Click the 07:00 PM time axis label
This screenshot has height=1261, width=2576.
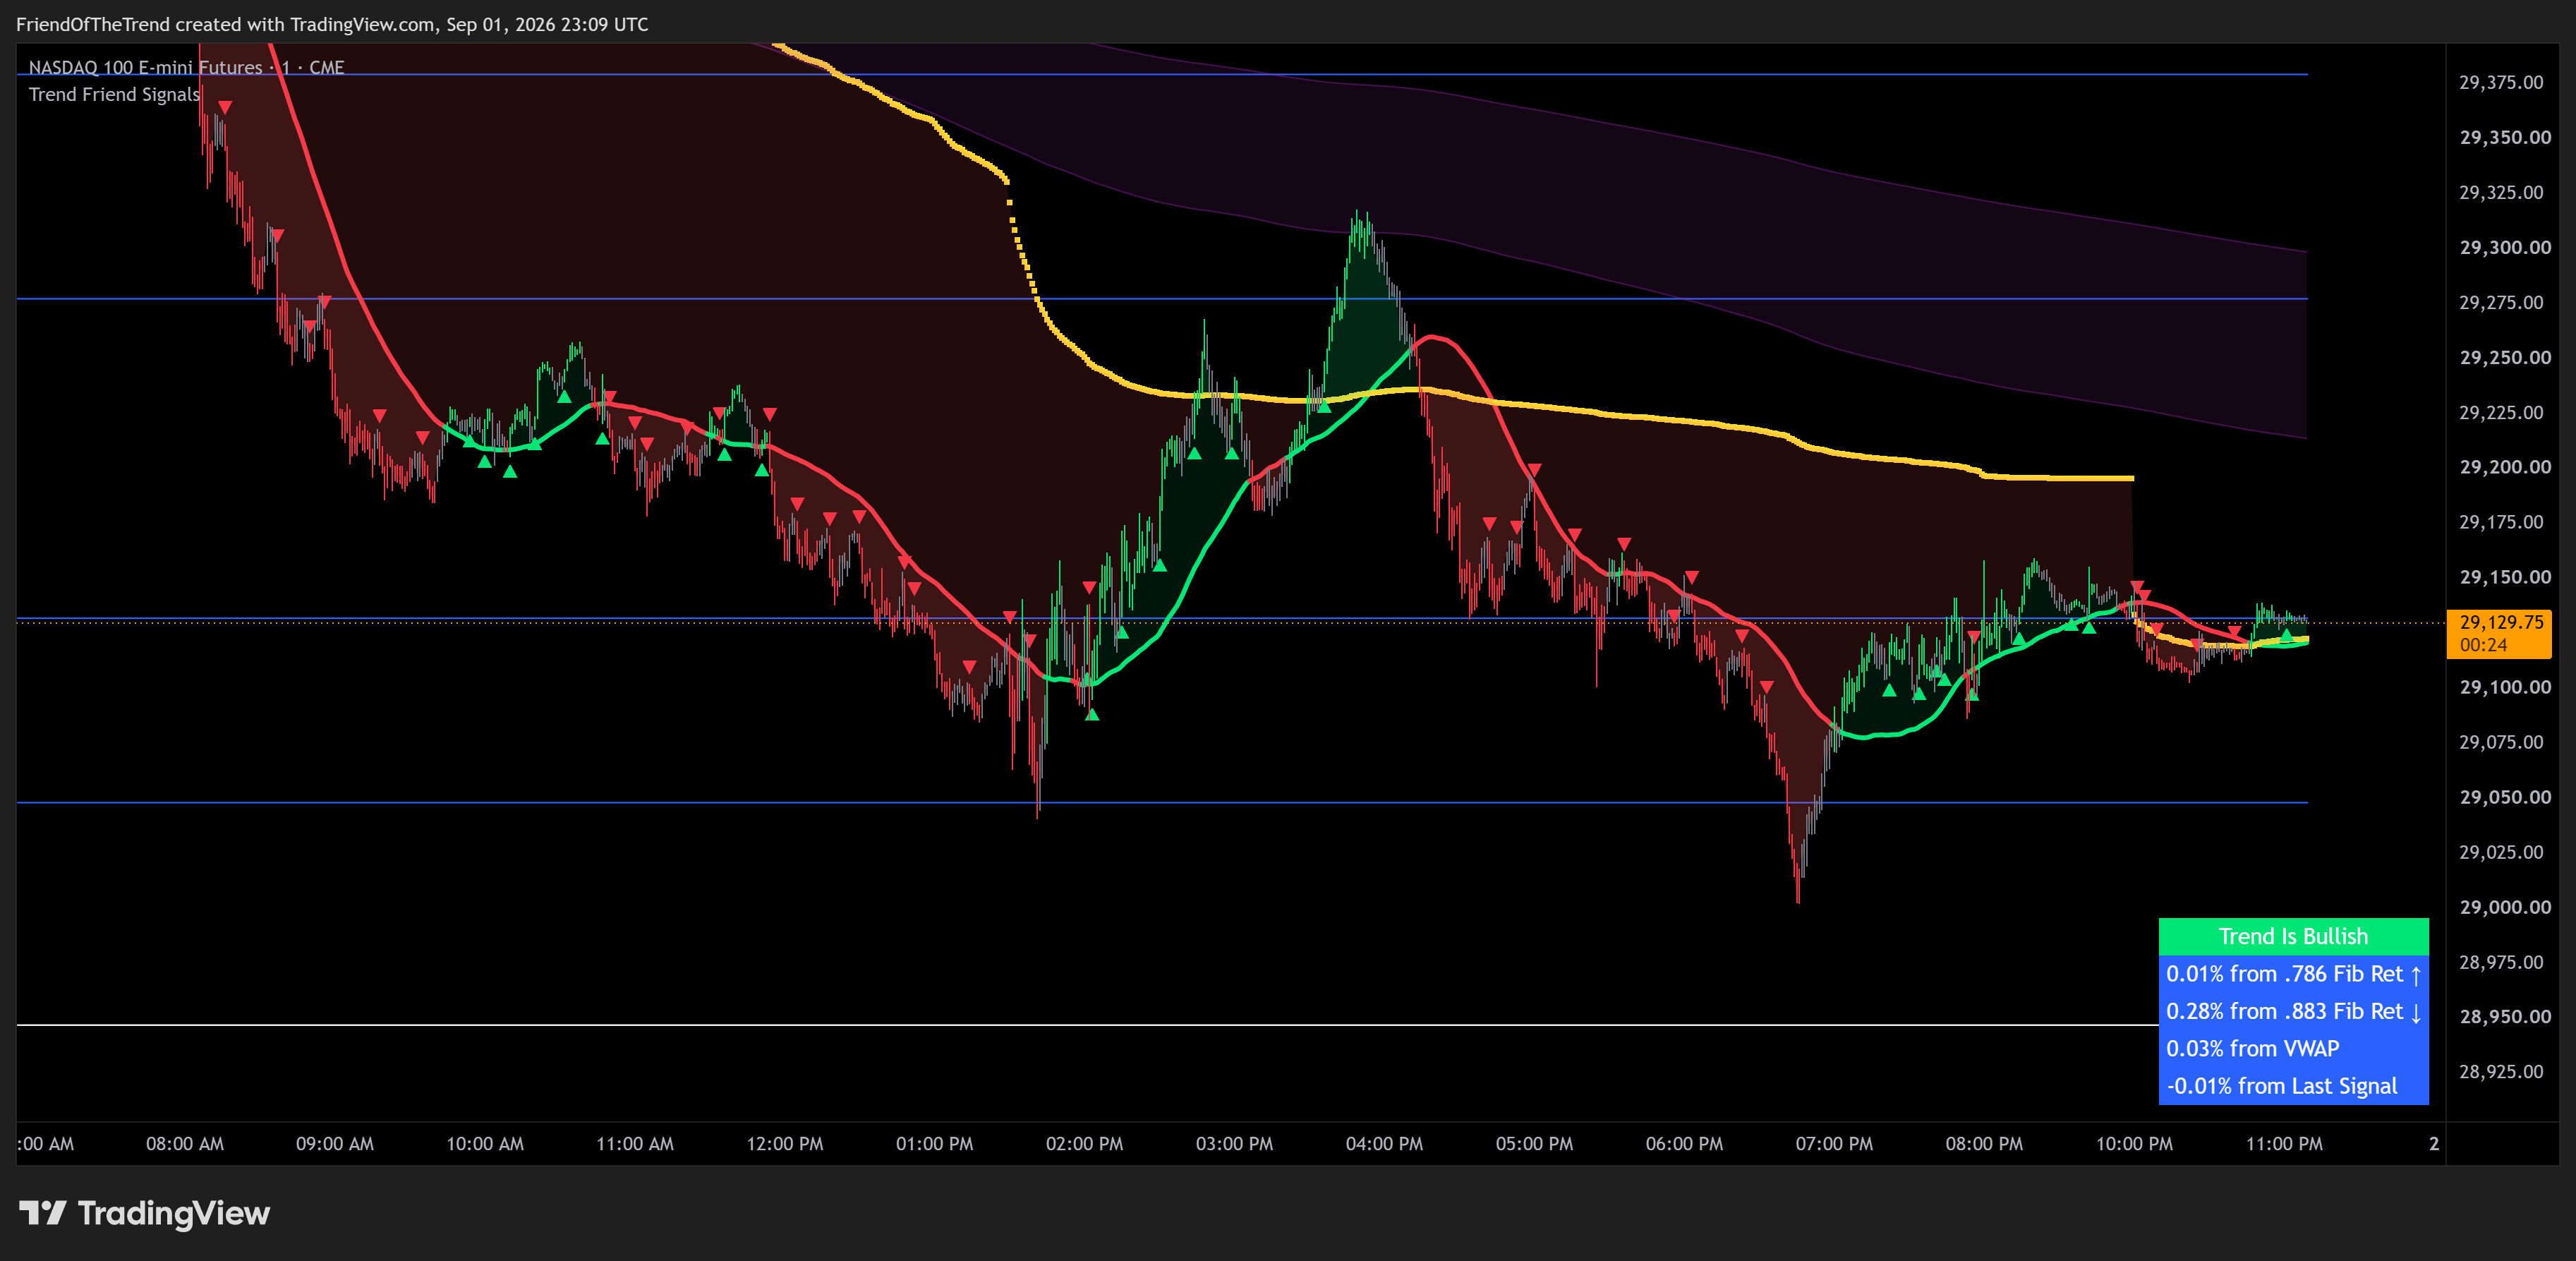(x=1834, y=1144)
